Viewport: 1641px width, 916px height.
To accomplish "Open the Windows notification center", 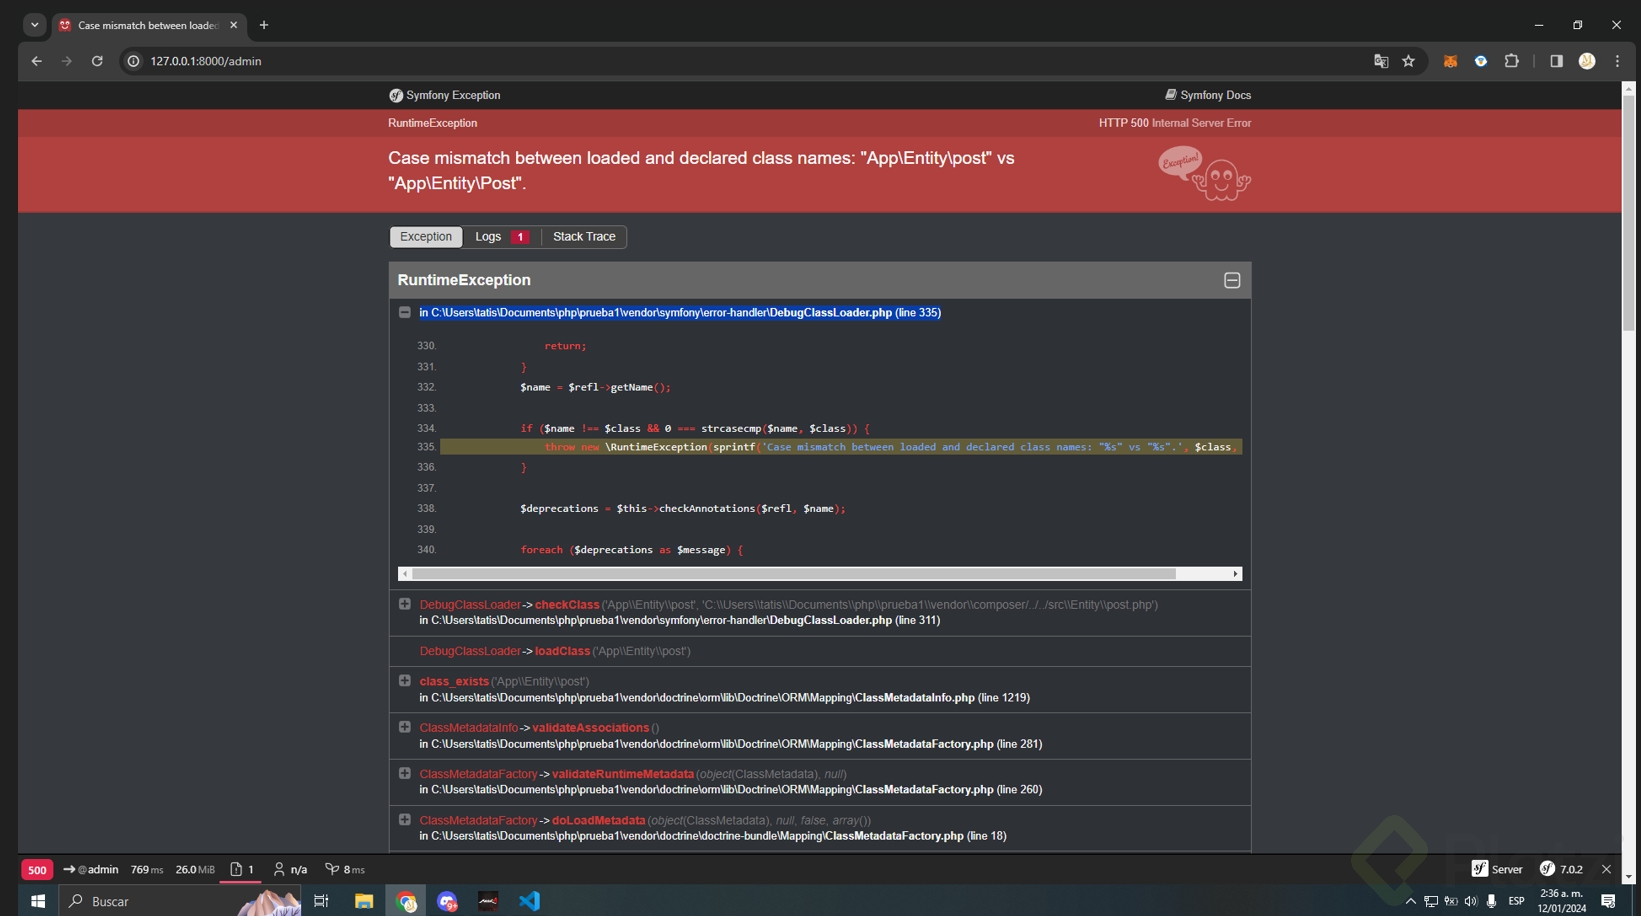I will pyautogui.click(x=1608, y=901).
